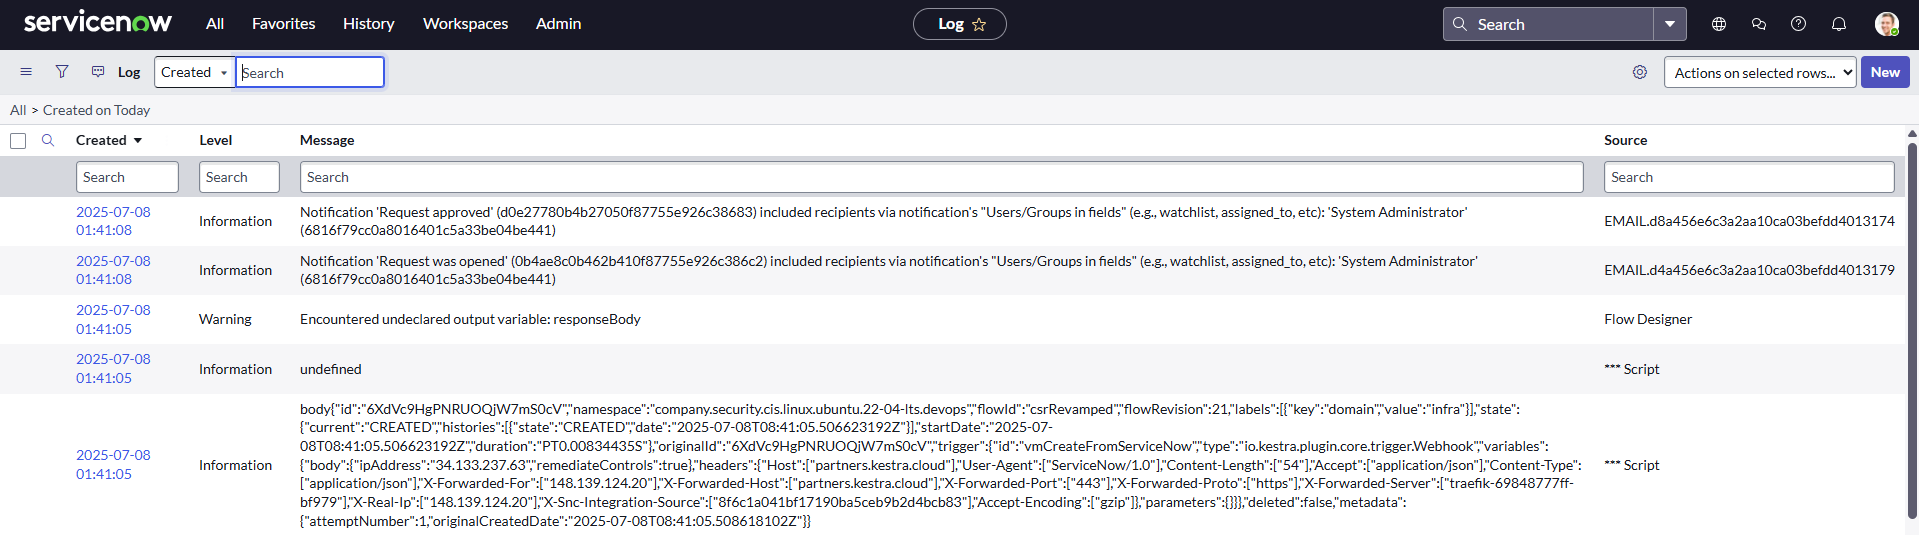Open the body JSON log record timestamp
The height and width of the screenshot is (535, 1919).
tap(113, 464)
